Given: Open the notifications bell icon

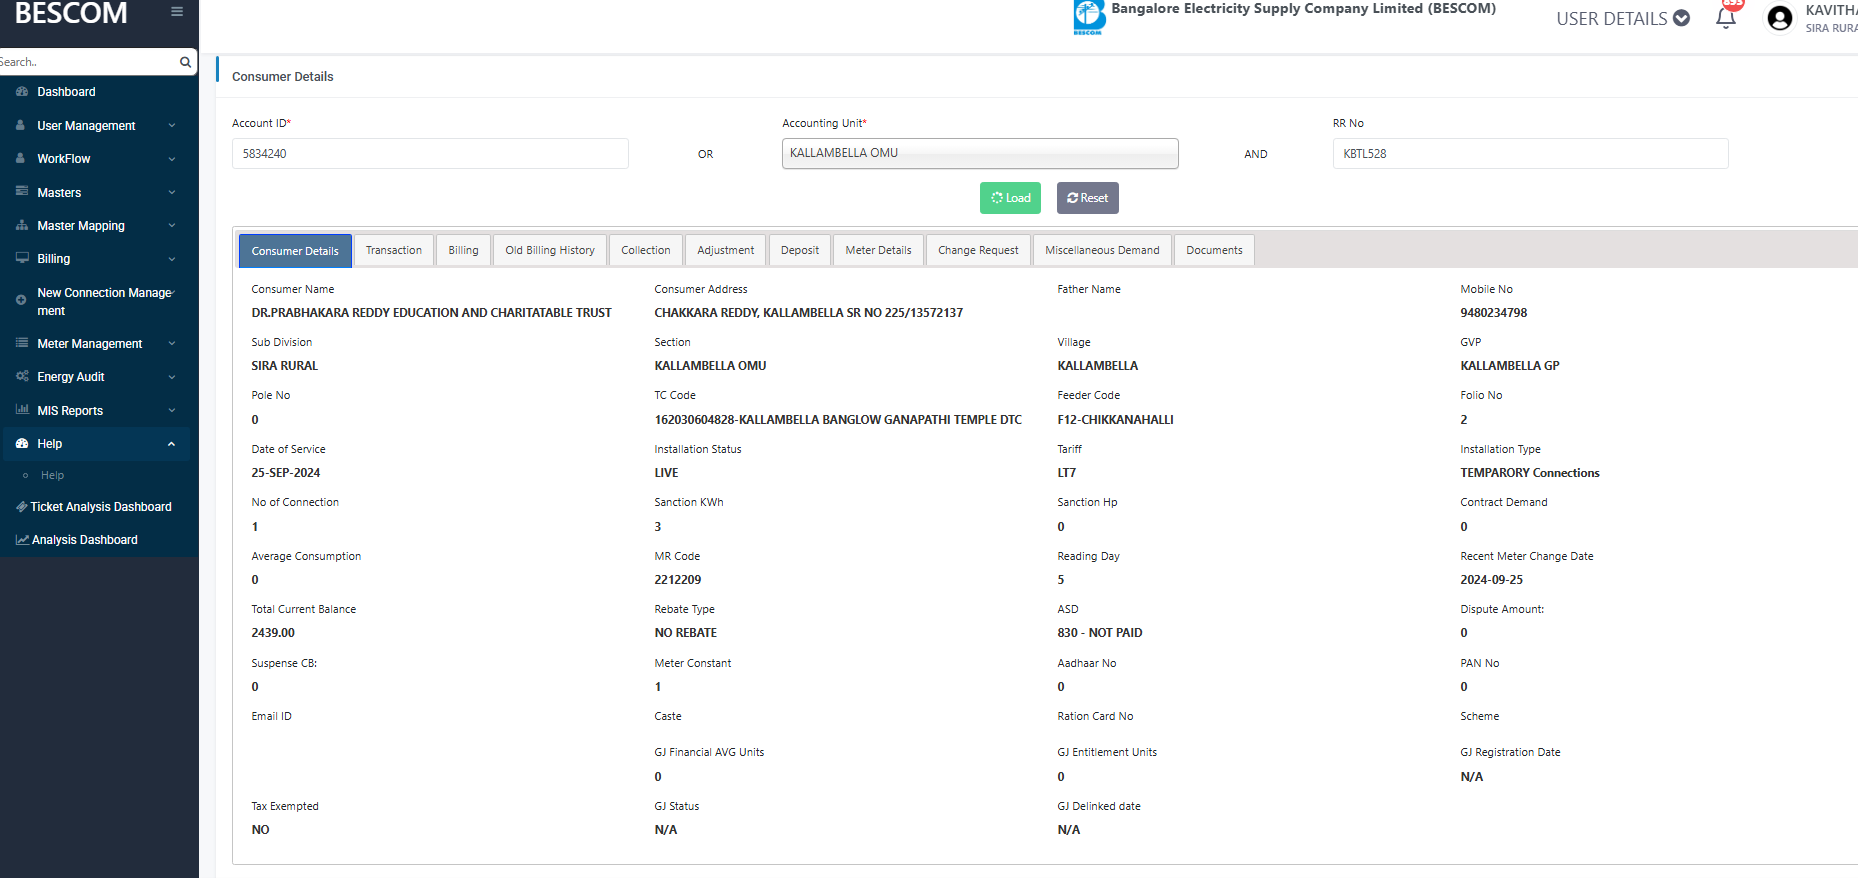Looking at the screenshot, I should tap(1726, 18).
